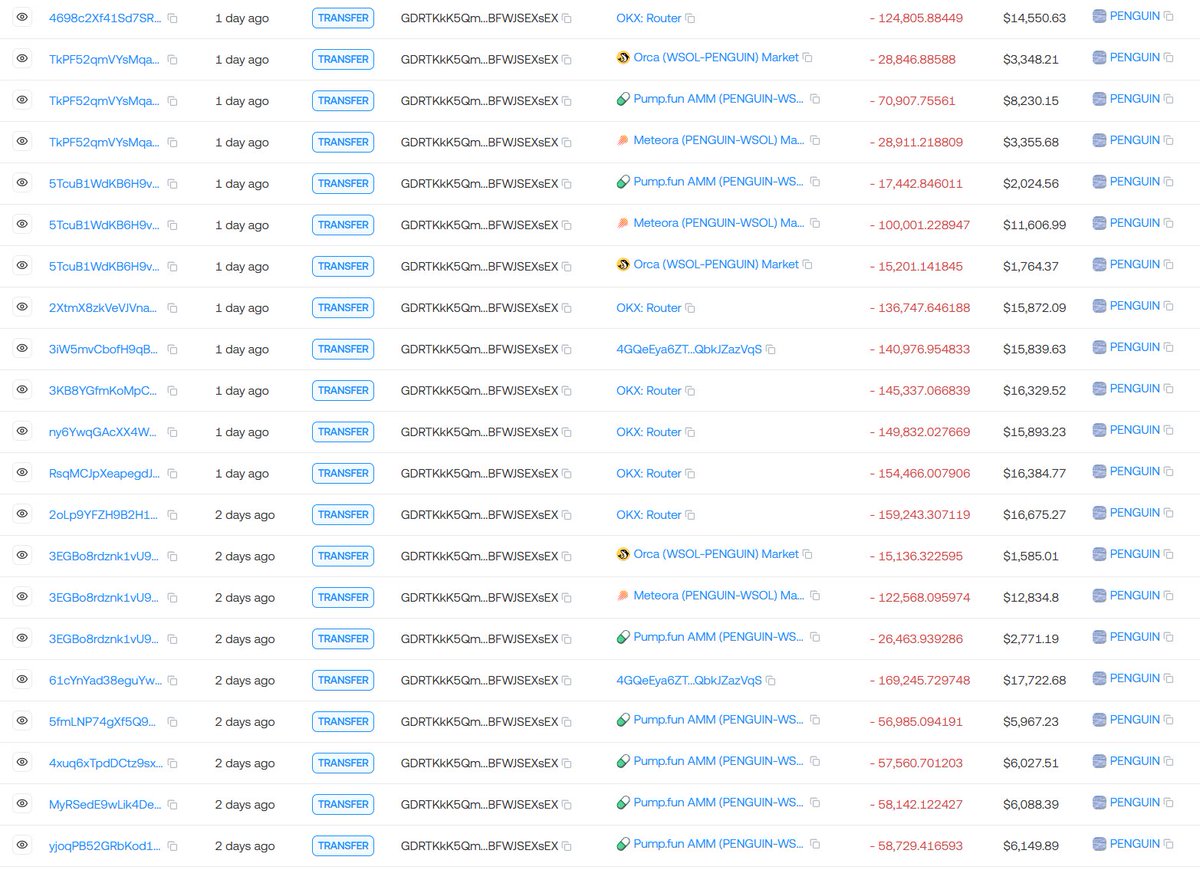Click "2 days ago" in the 61cYnYad38eguYw row
This screenshot has height=870, width=1200.
245,681
